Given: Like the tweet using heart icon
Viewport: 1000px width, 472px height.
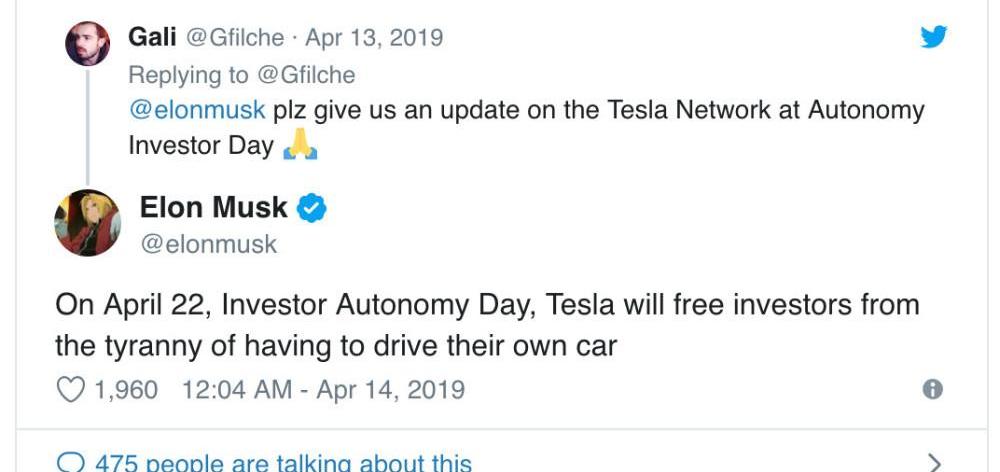Looking at the screenshot, I should [69, 389].
